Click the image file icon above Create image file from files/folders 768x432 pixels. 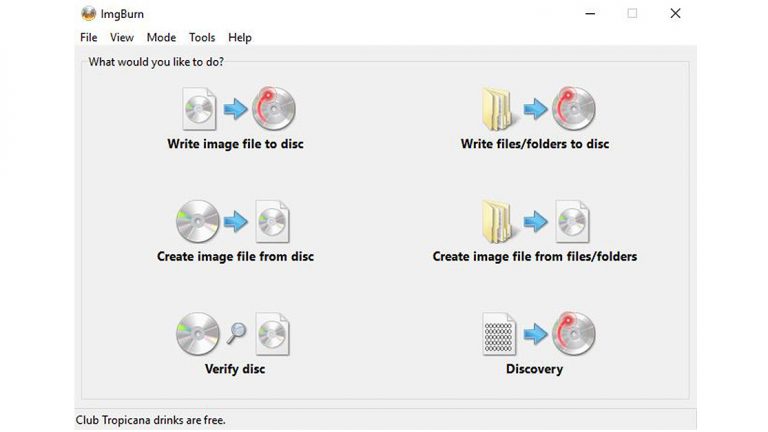572,221
